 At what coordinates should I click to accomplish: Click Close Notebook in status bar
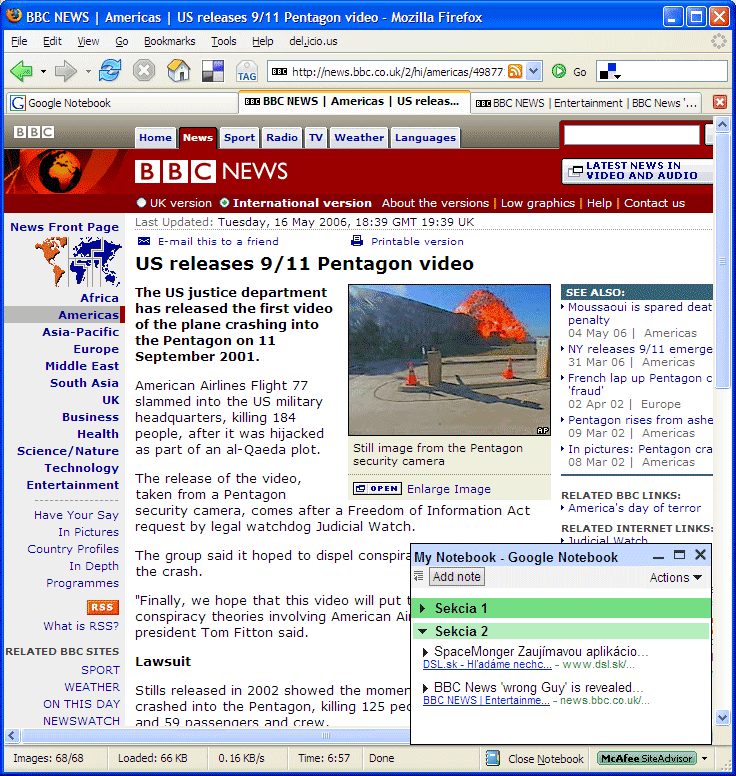point(546,759)
